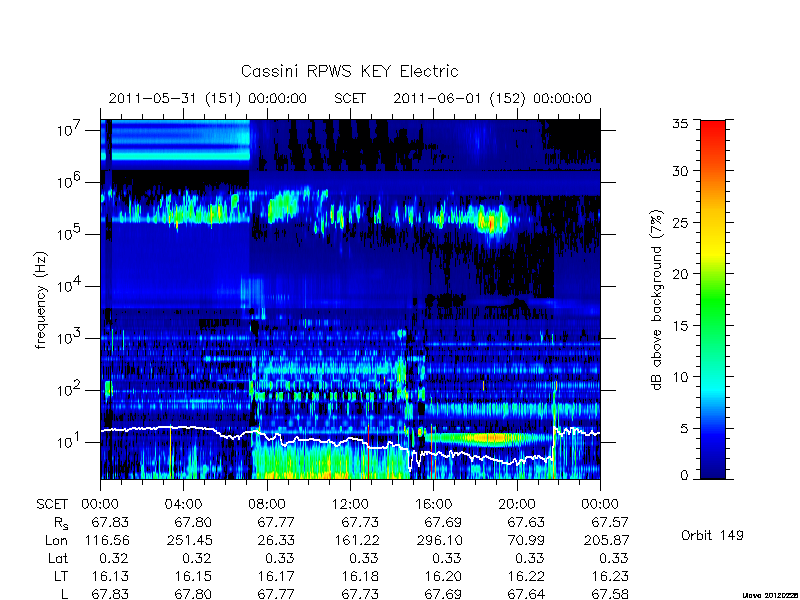This screenshot has height=600, width=800.
Task: Select longitude value 70.99
Action: point(527,540)
